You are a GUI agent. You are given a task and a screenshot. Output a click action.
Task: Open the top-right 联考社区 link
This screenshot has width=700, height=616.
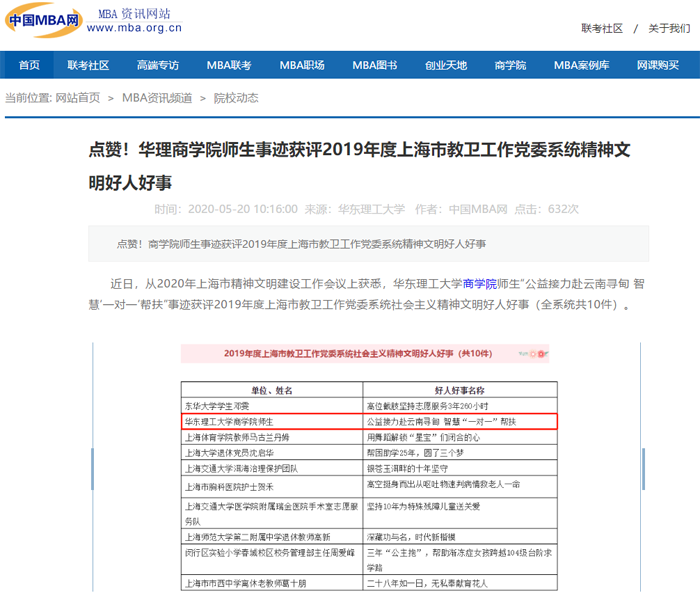point(602,28)
